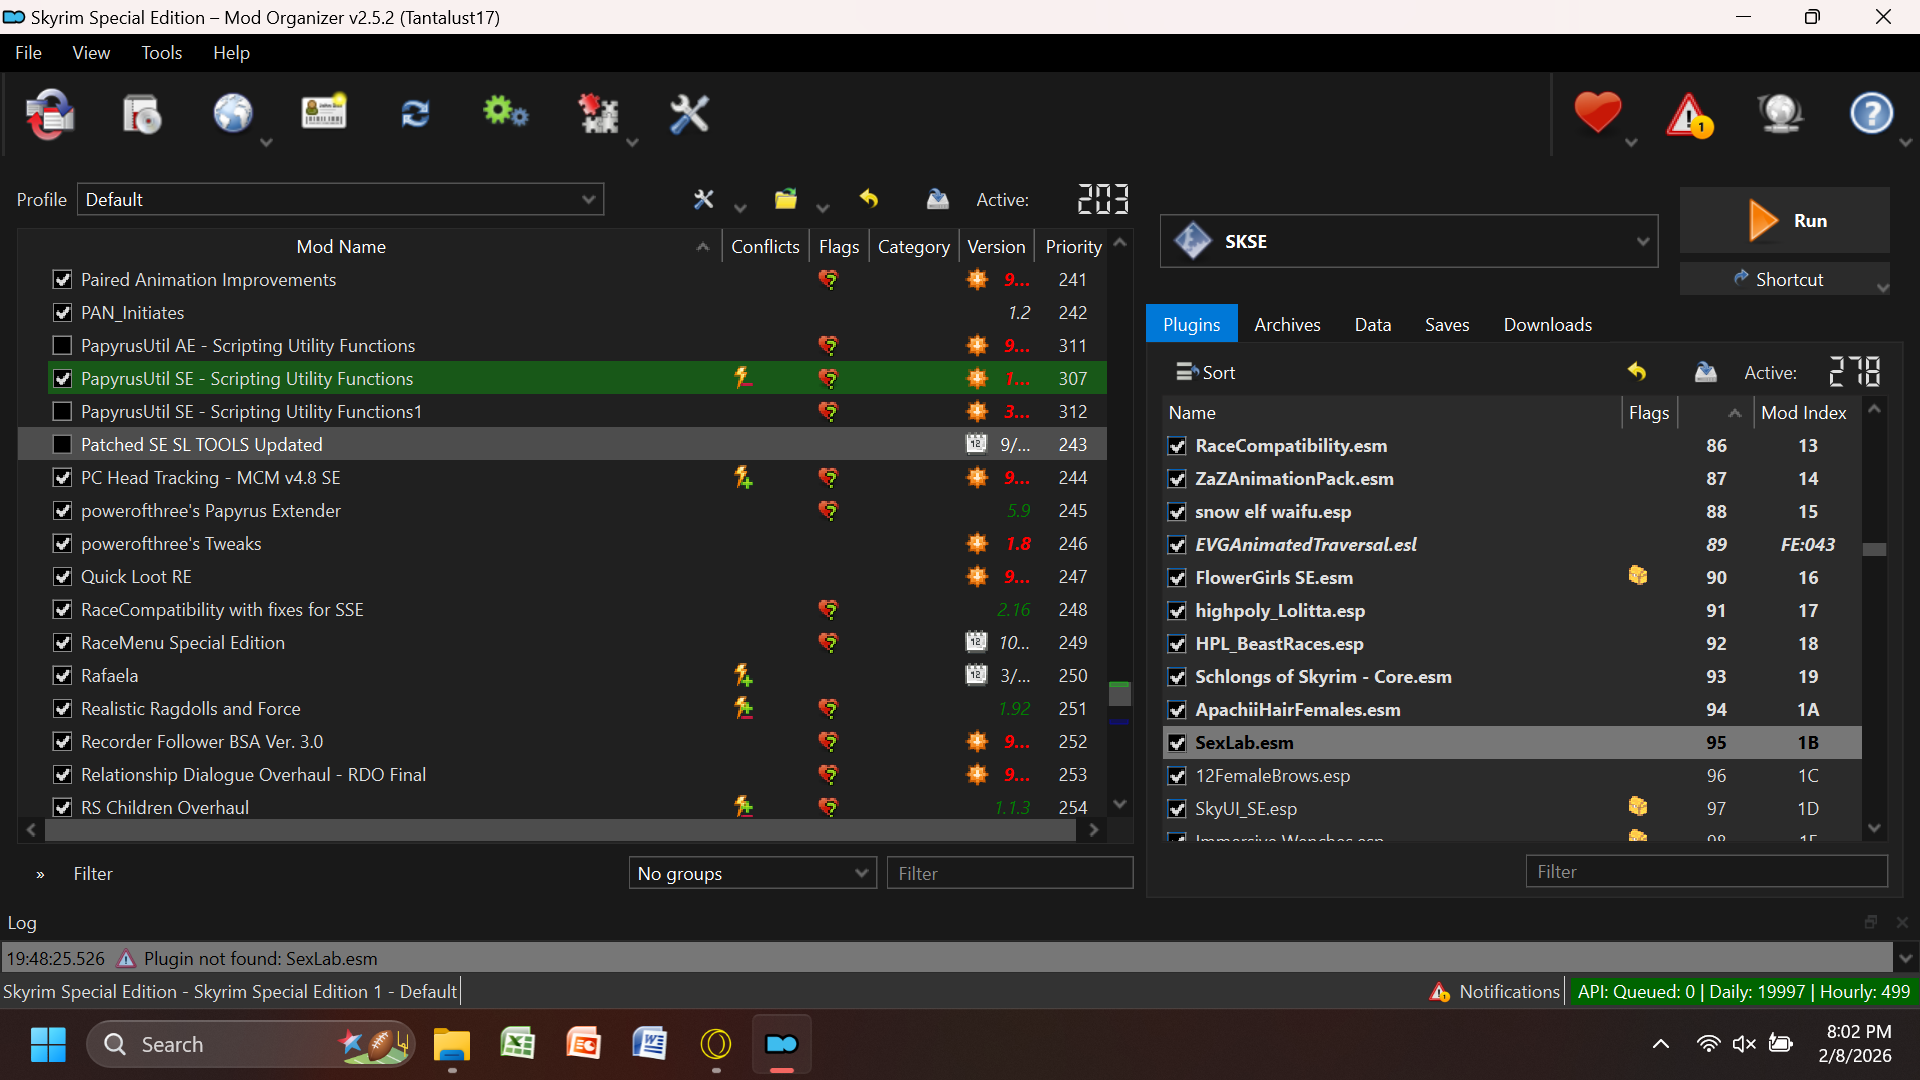This screenshot has height=1080, width=1920.
Task: Disable RaceCompatibility.esm plugin checkbox
Action: tap(1177, 446)
